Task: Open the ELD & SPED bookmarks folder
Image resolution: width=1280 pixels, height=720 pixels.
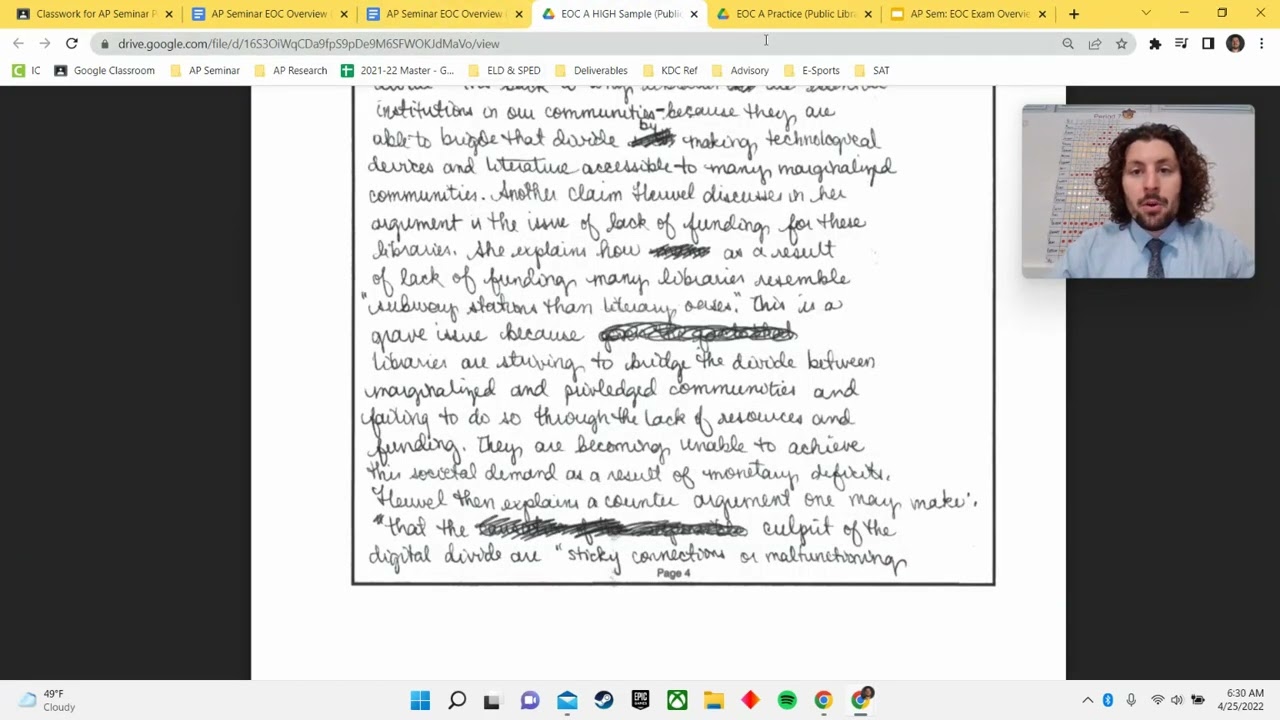Action: [504, 71]
